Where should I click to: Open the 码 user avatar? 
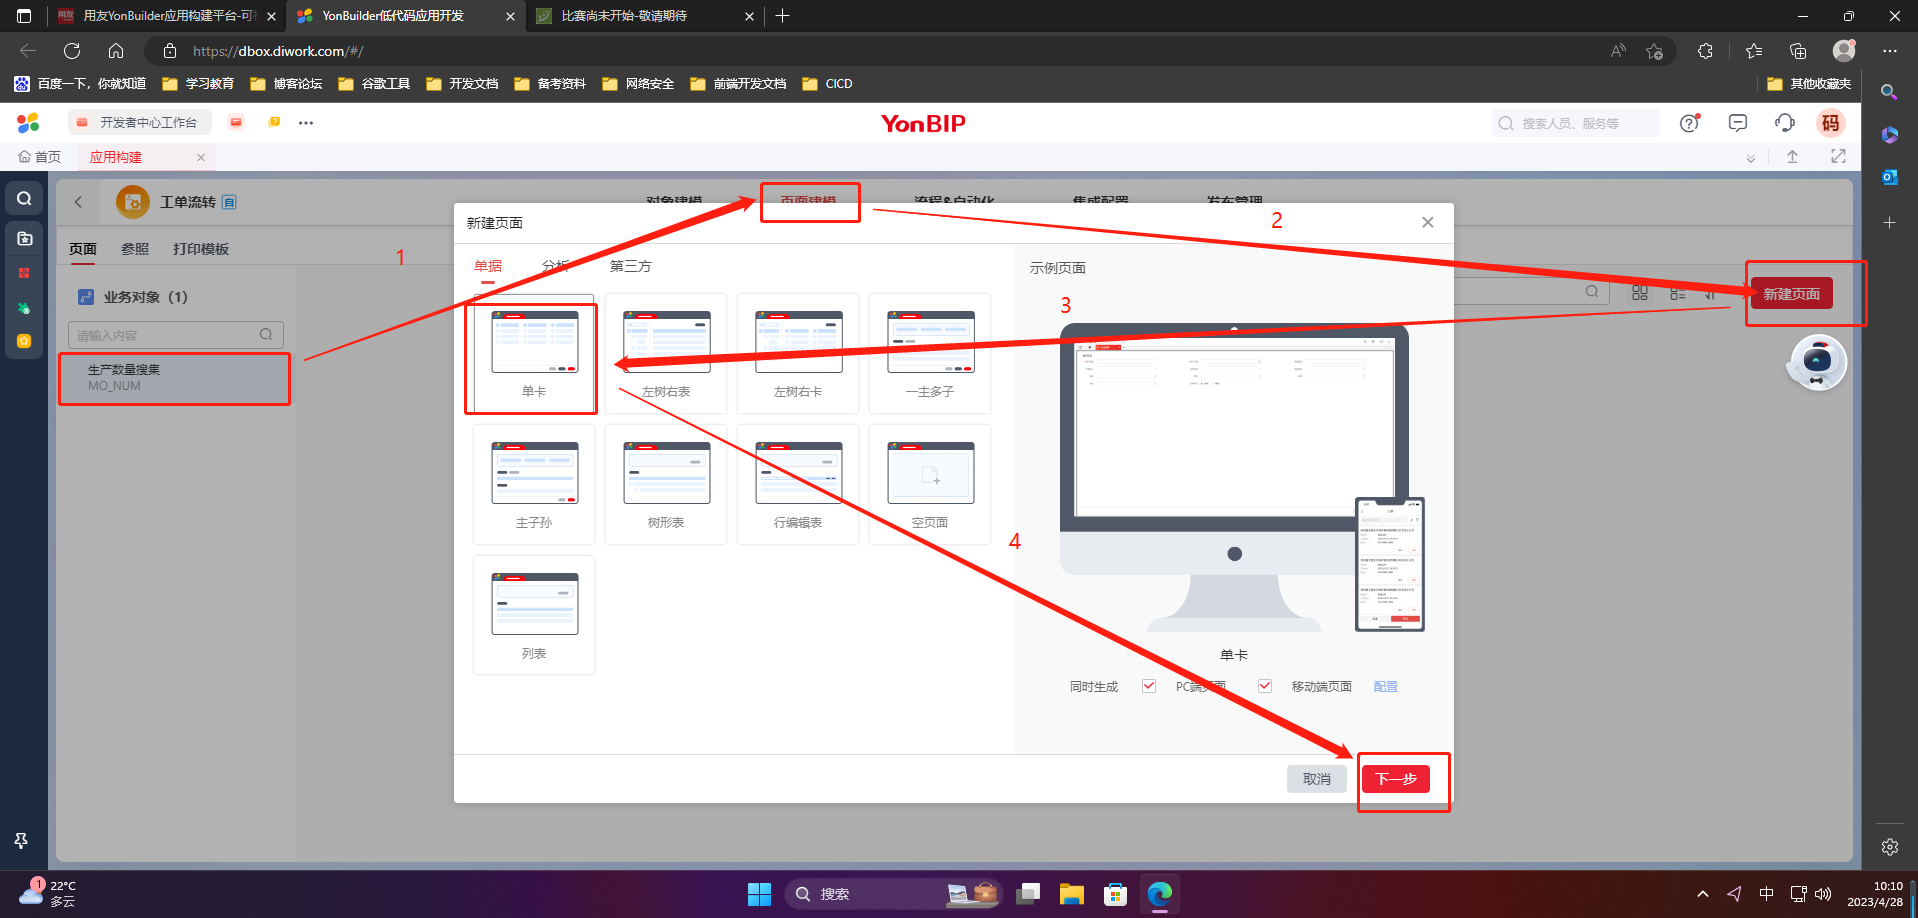(1831, 123)
